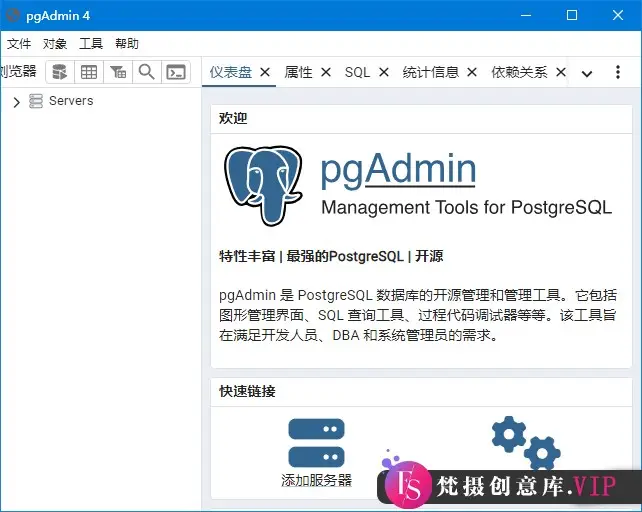Open the 文件 menu
Image resolution: width=642 pixels, height=512 pixels.
pos(19,43)
